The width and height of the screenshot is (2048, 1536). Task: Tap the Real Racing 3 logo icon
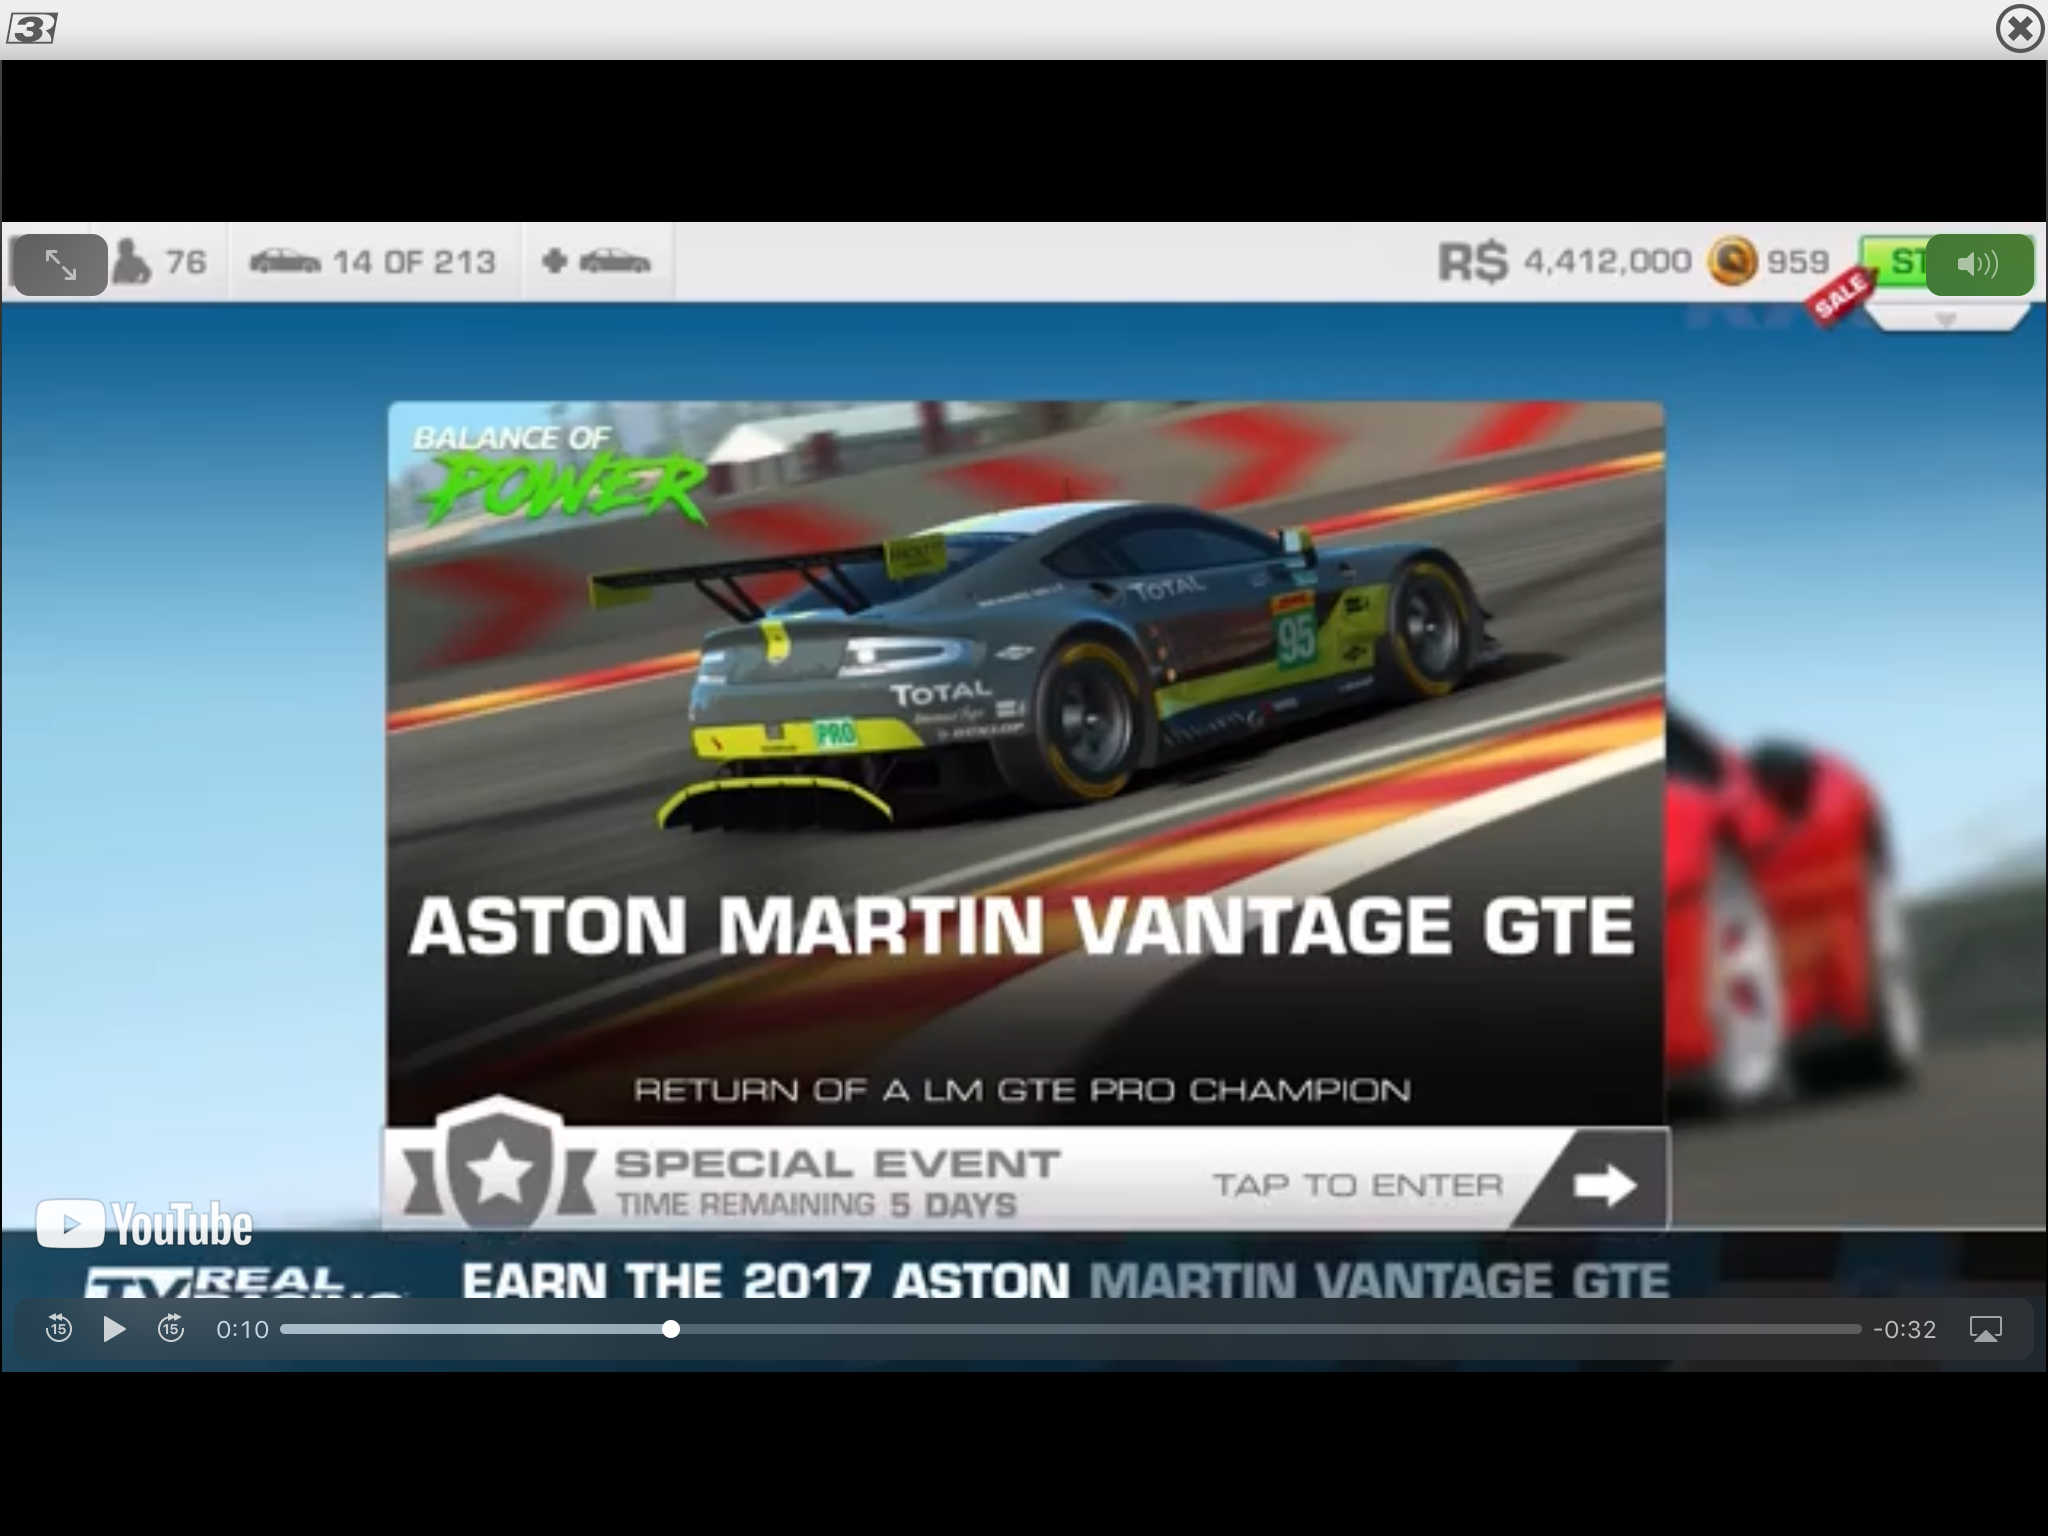(31, 30)
